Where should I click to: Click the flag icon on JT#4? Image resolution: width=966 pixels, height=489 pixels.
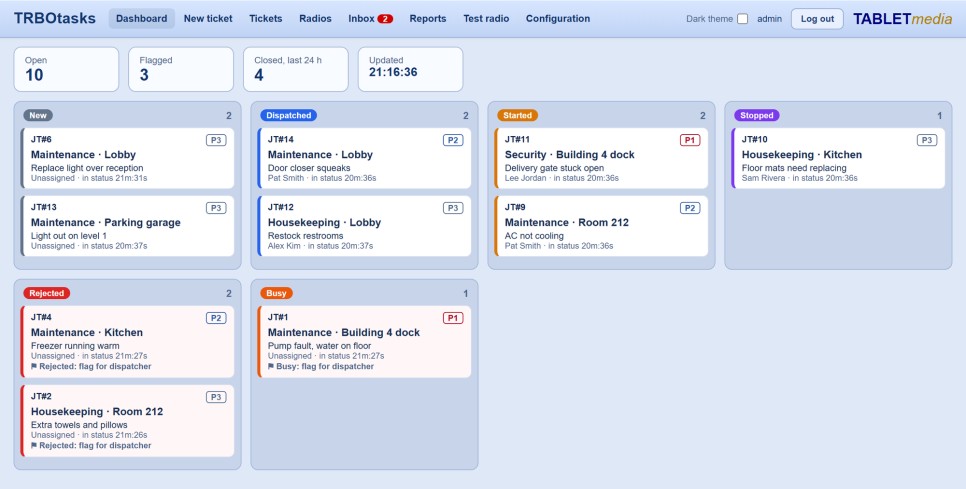[34, 366]
